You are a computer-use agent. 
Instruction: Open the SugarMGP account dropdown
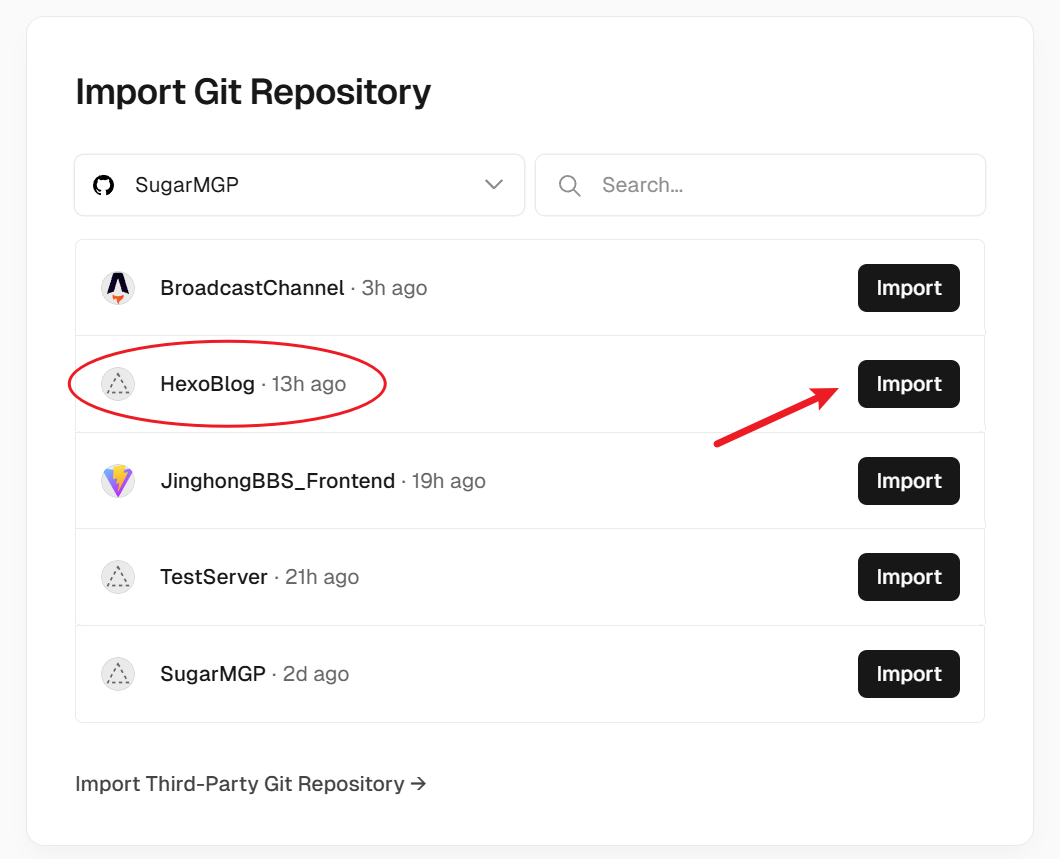coord(299,185)
